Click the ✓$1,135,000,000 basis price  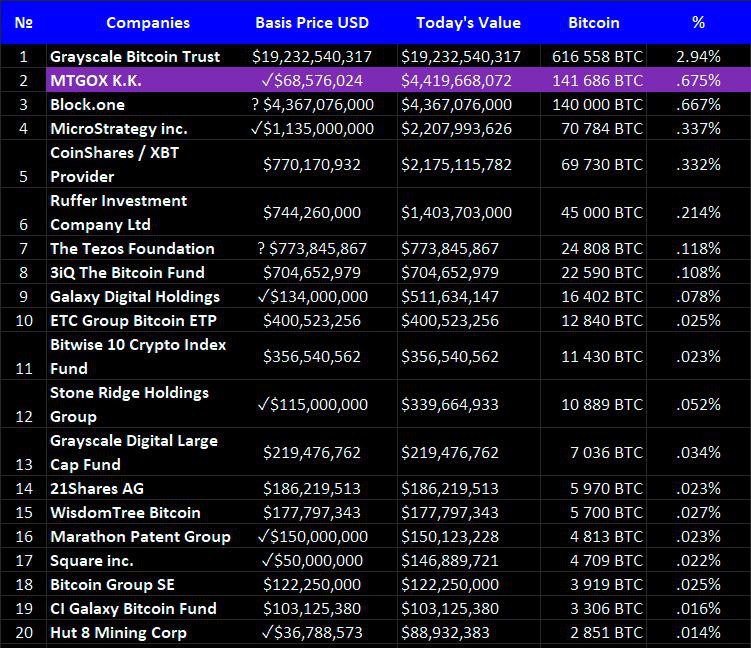312,128
